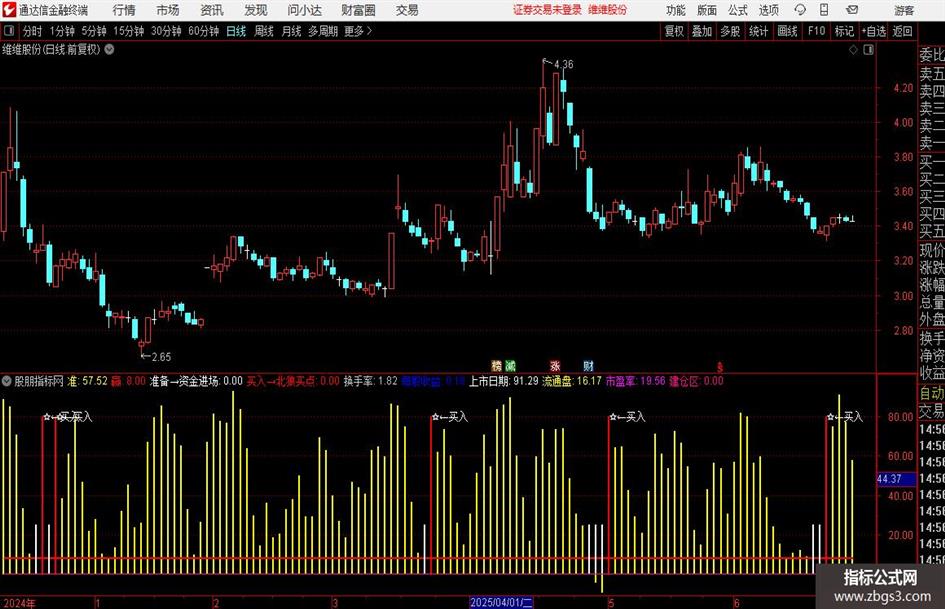
Task: Click the 自动 side tab
Action: 932,393
